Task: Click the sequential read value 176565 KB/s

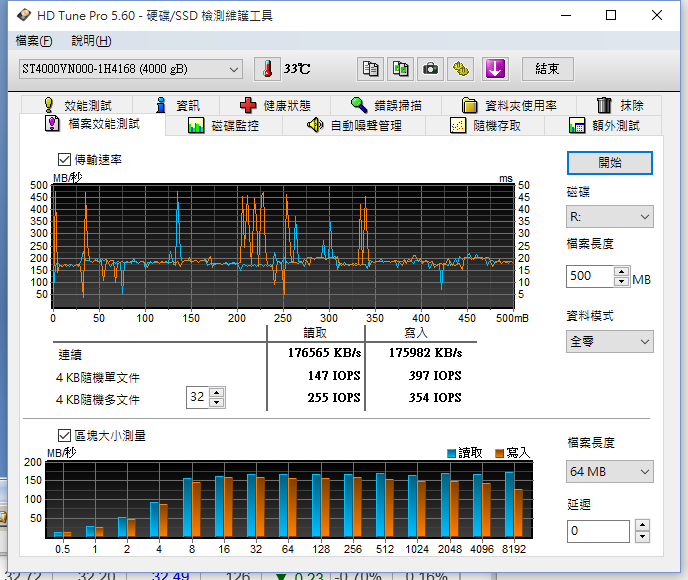Action: (x=324, y=353)
